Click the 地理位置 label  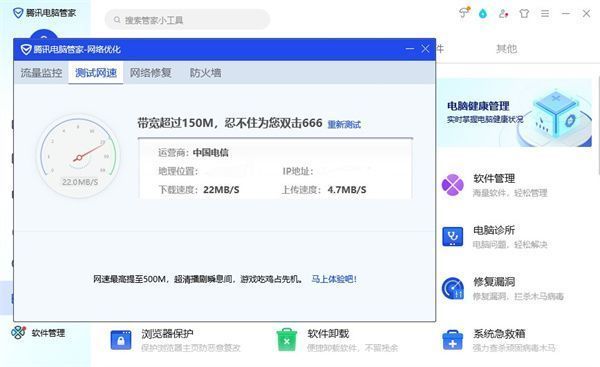pyautogui.click(x=178, y=171)
